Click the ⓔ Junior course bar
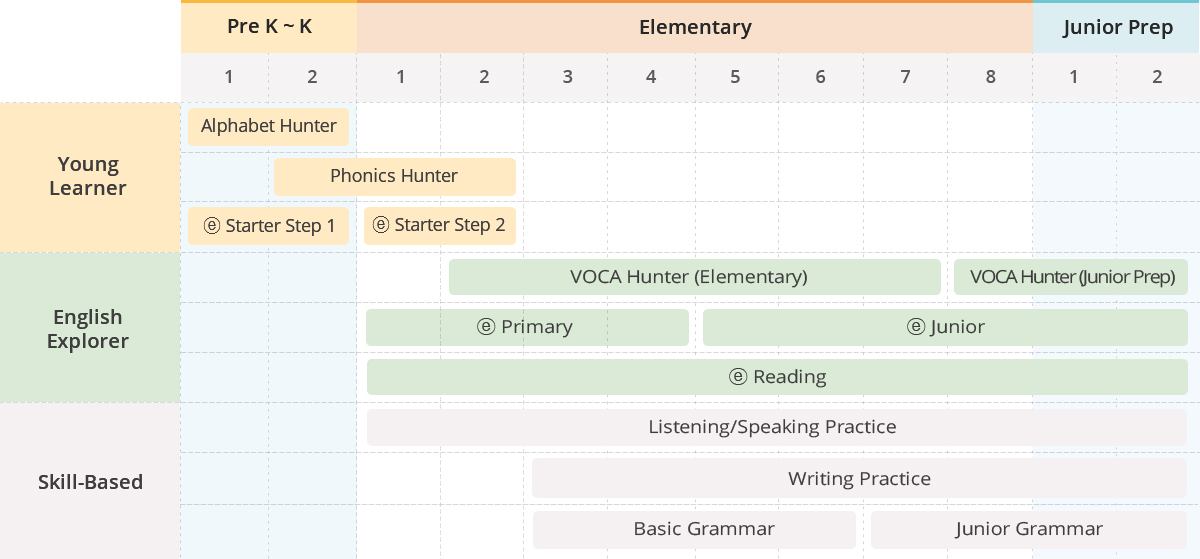Screen dimensions: 1200x559 click(x=945, y=327)
